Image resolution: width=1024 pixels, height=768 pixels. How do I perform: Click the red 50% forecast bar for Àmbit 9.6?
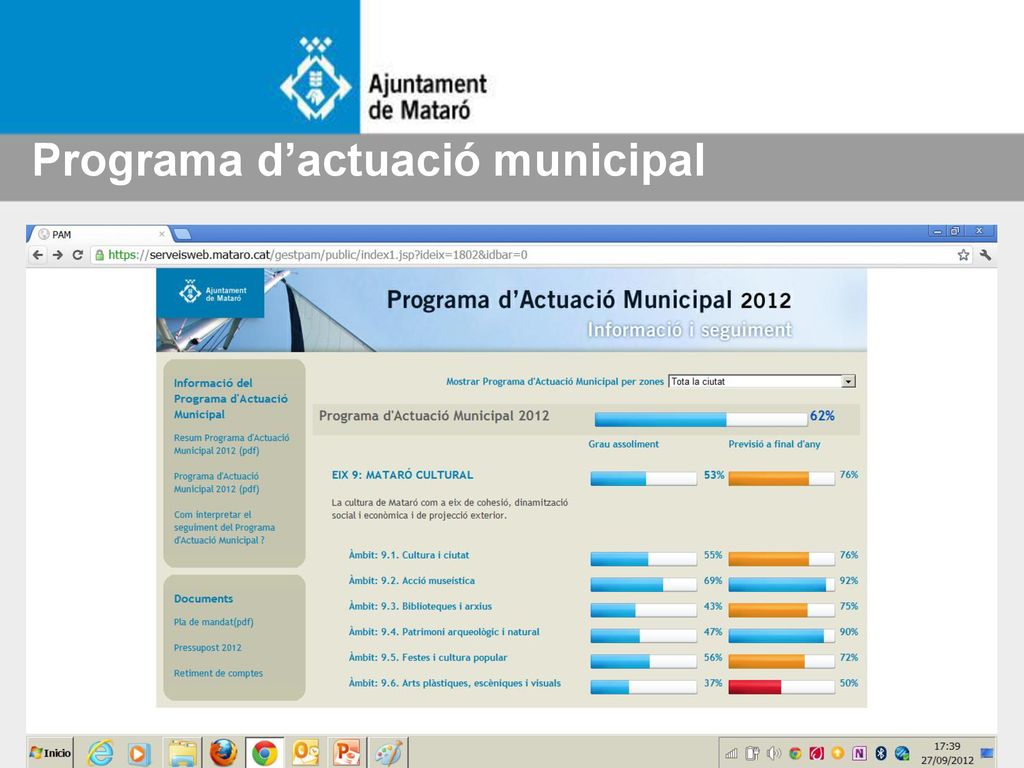click(781, 686)
